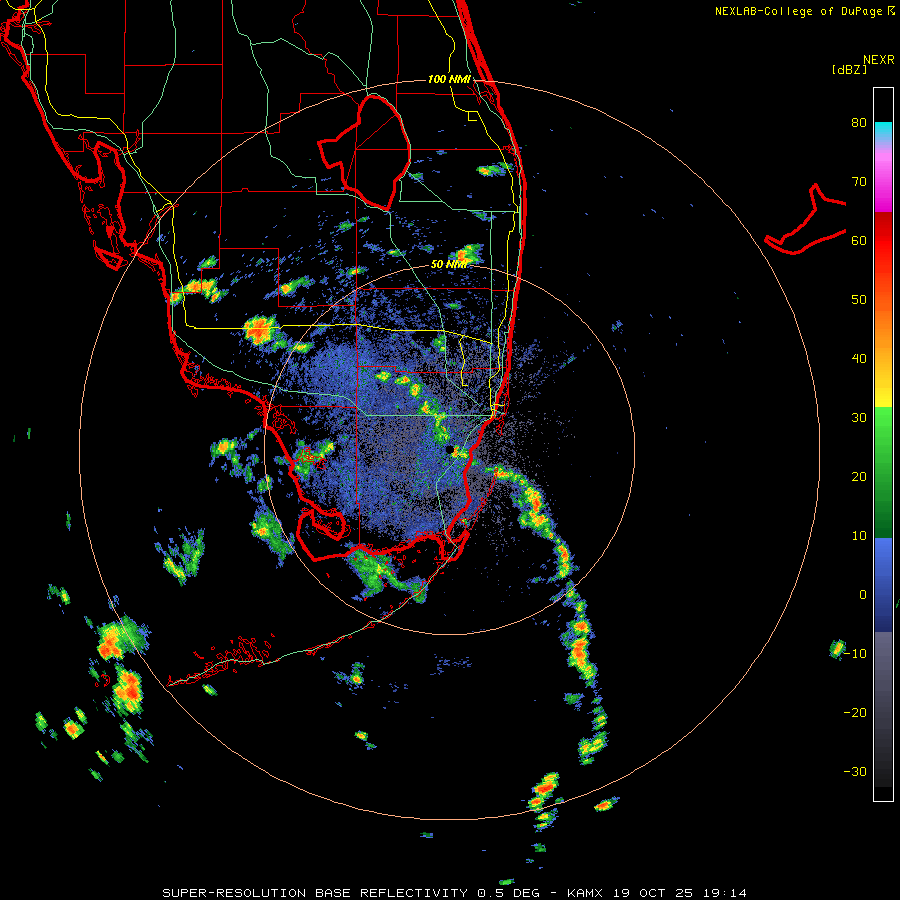
Task: Click the 60 value on the dBZ scale
Action: [x=859, y=240]
